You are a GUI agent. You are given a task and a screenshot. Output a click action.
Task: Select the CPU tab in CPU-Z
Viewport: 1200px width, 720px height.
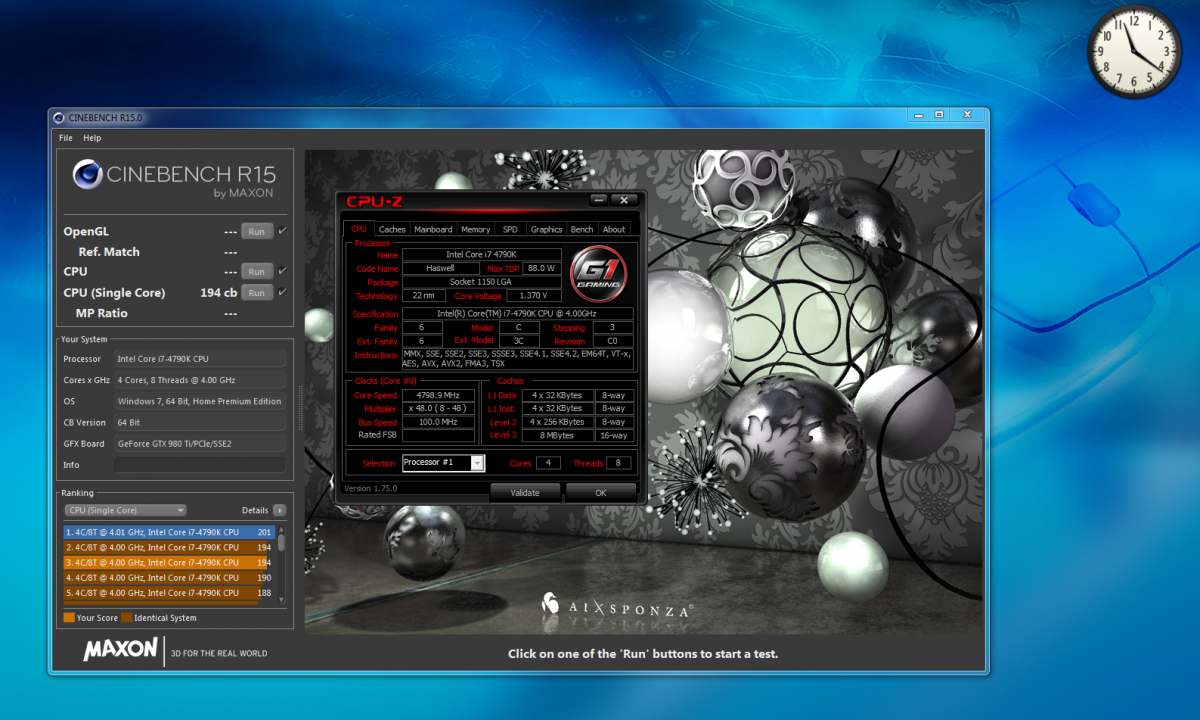pyautogui.click(x=359, y=229)
